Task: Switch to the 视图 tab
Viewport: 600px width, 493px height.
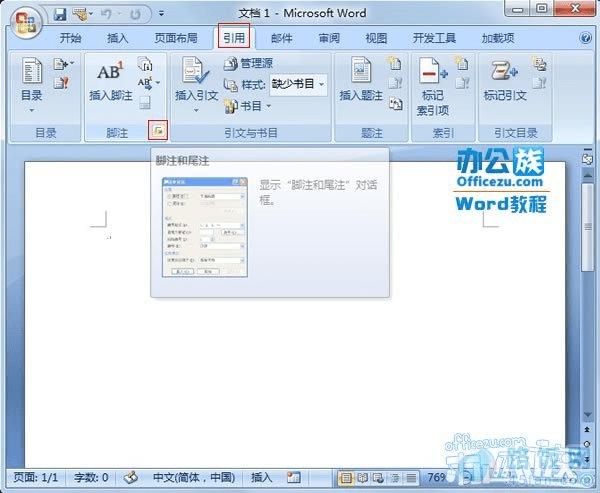Action: tap(376, 38)
